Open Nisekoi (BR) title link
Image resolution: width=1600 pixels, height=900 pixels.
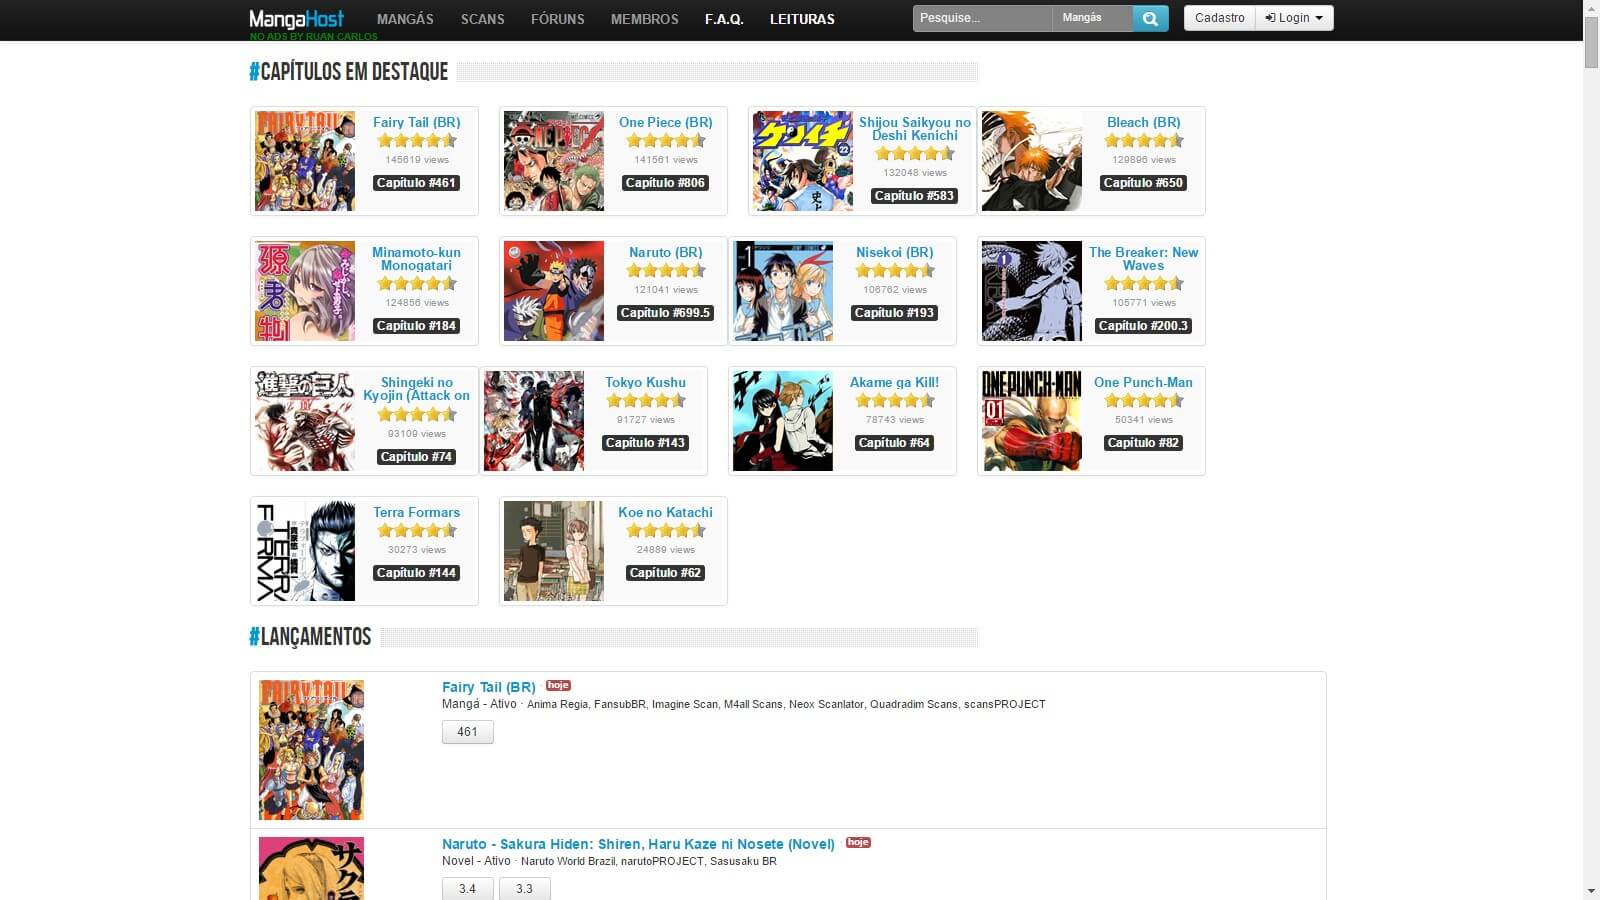pyautogui.click(x=895, y=252)
